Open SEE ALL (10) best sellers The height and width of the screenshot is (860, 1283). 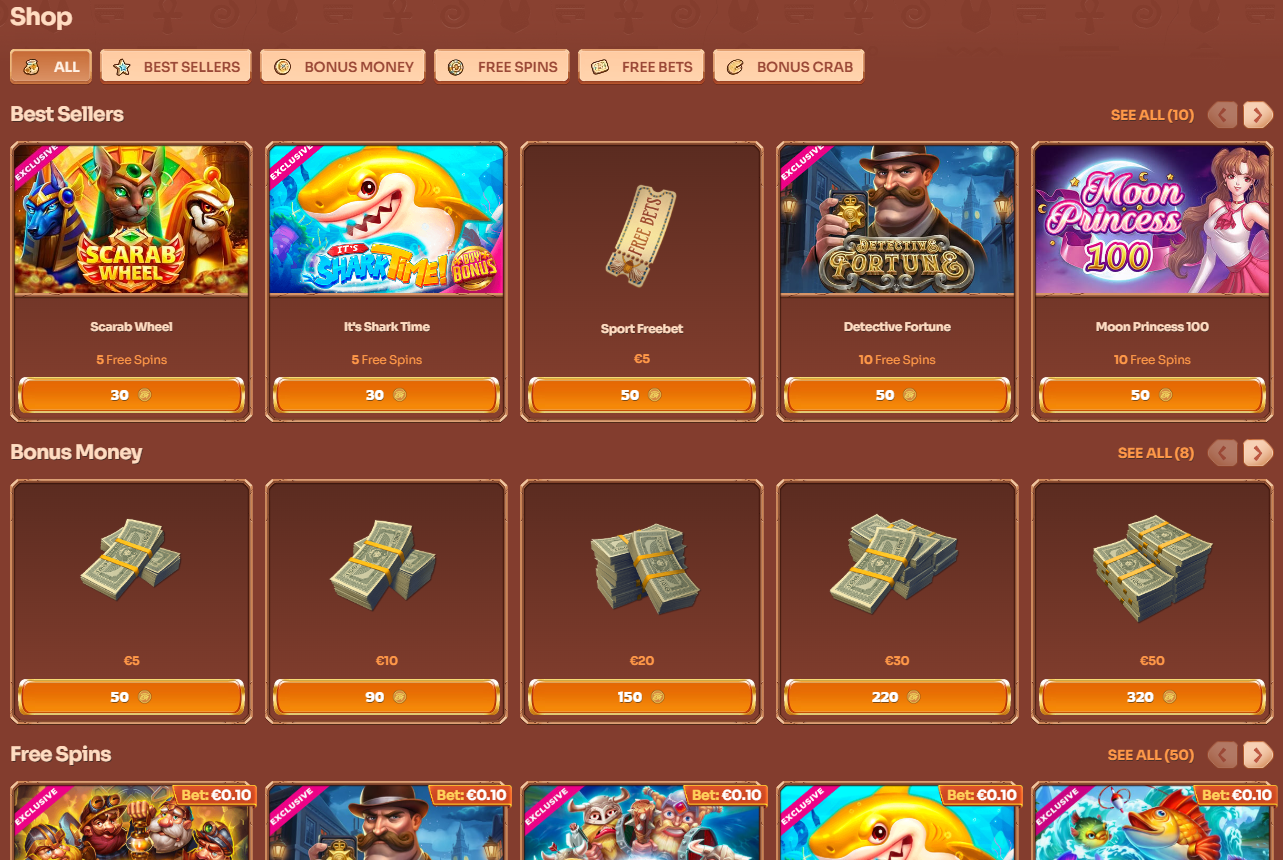pos(1152,115)
